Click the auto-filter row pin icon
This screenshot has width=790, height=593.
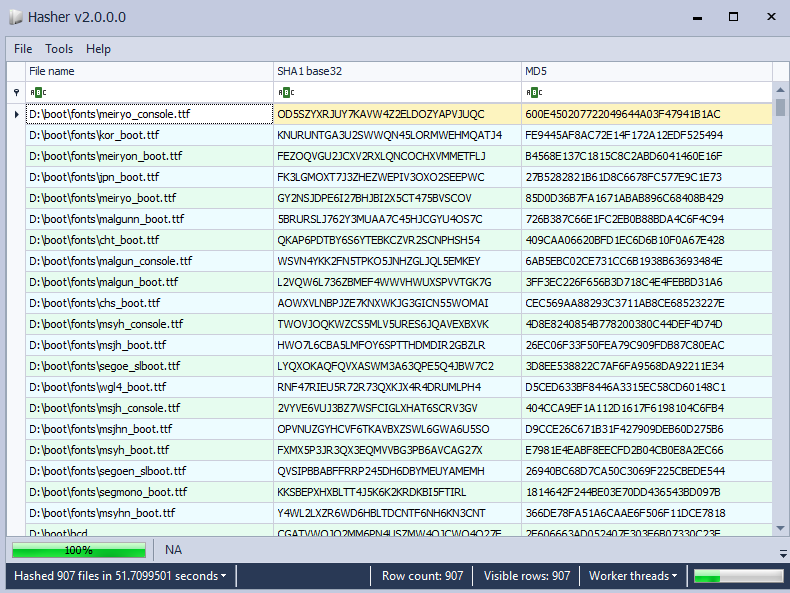[15, 93]
